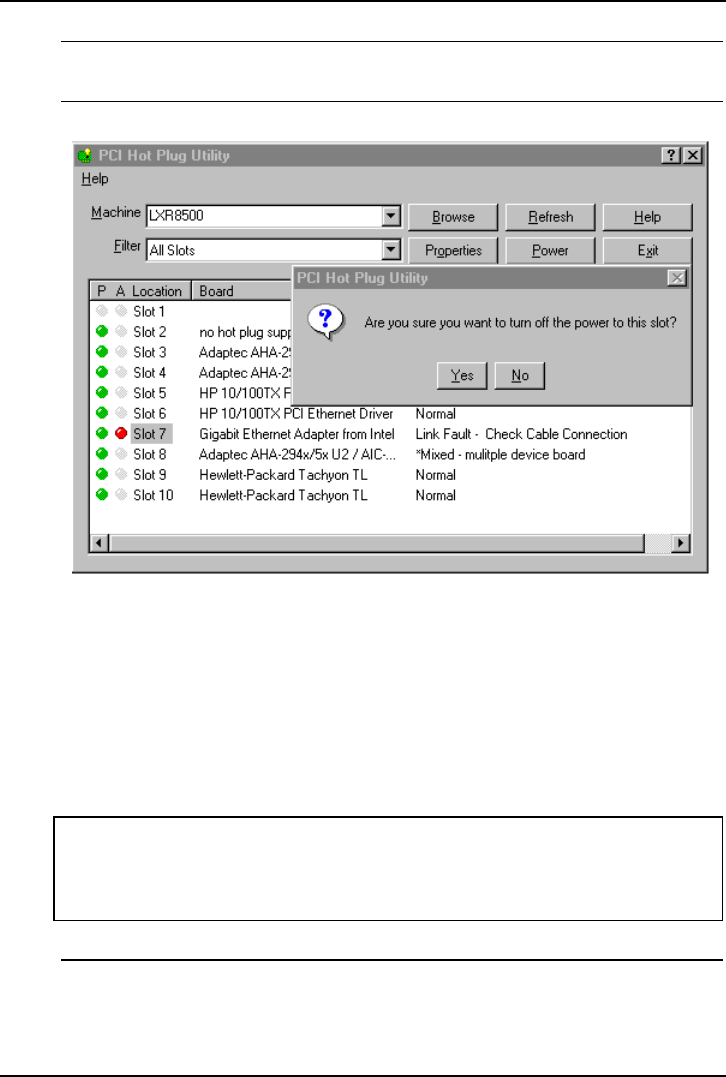The width and height of the screenshot is (726, 1077).
Task: Confirm power off with Yes
Action: [462, 376]
